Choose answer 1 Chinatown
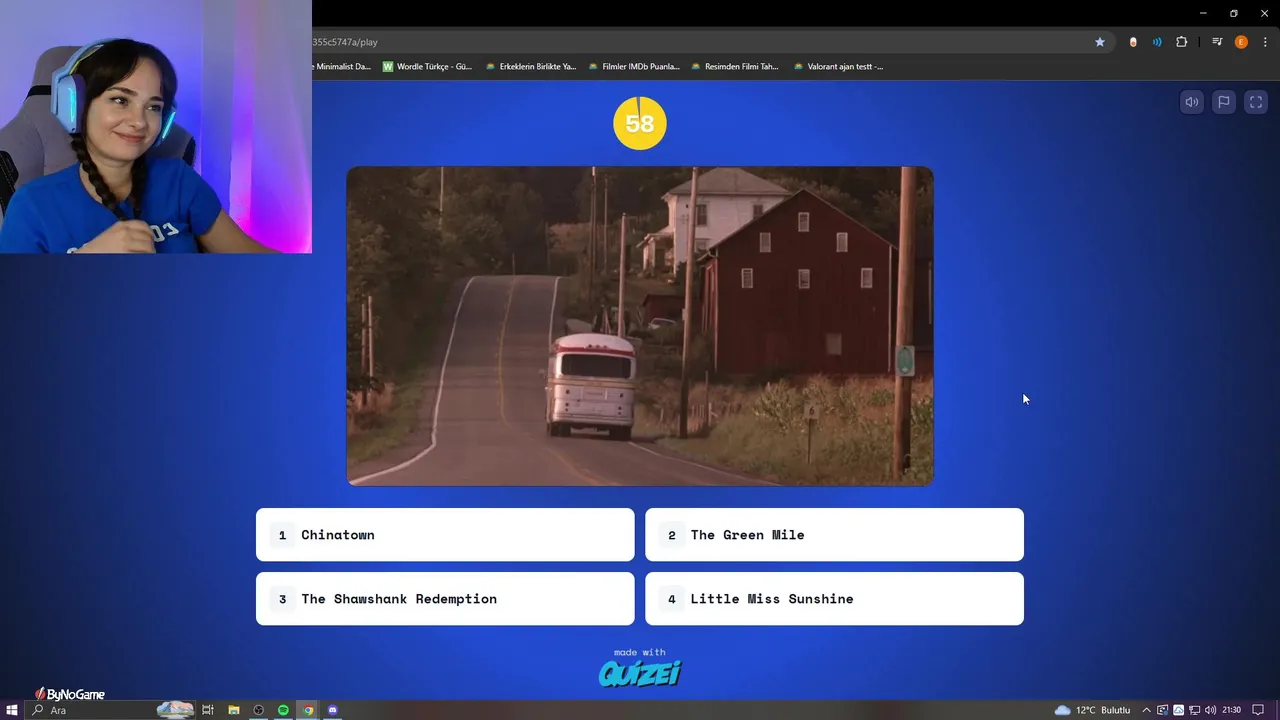The width and height of the screenshot is (1280, 720). tap(445, 535)
